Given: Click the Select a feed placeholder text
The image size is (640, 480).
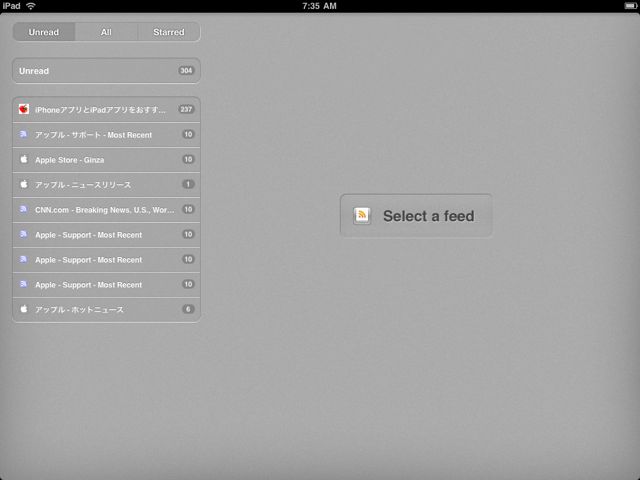Looking at the screenshot, I should pyautogui.click(x=429, y=216).
